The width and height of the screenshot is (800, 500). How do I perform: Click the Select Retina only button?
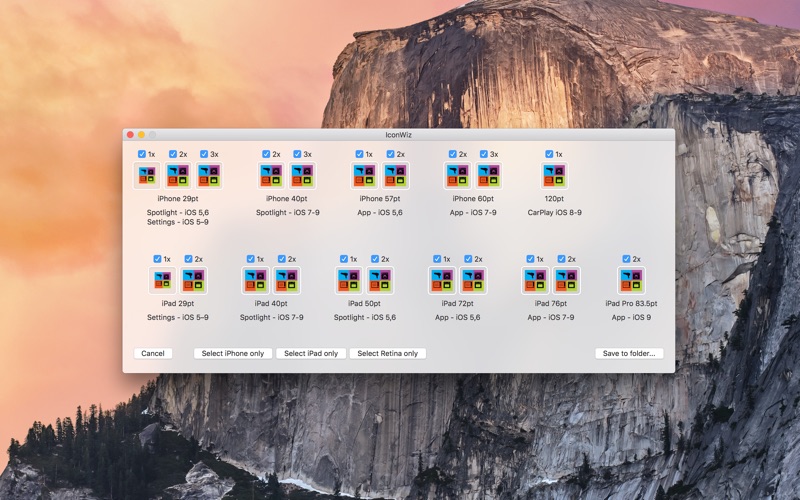tap(388, 353)
